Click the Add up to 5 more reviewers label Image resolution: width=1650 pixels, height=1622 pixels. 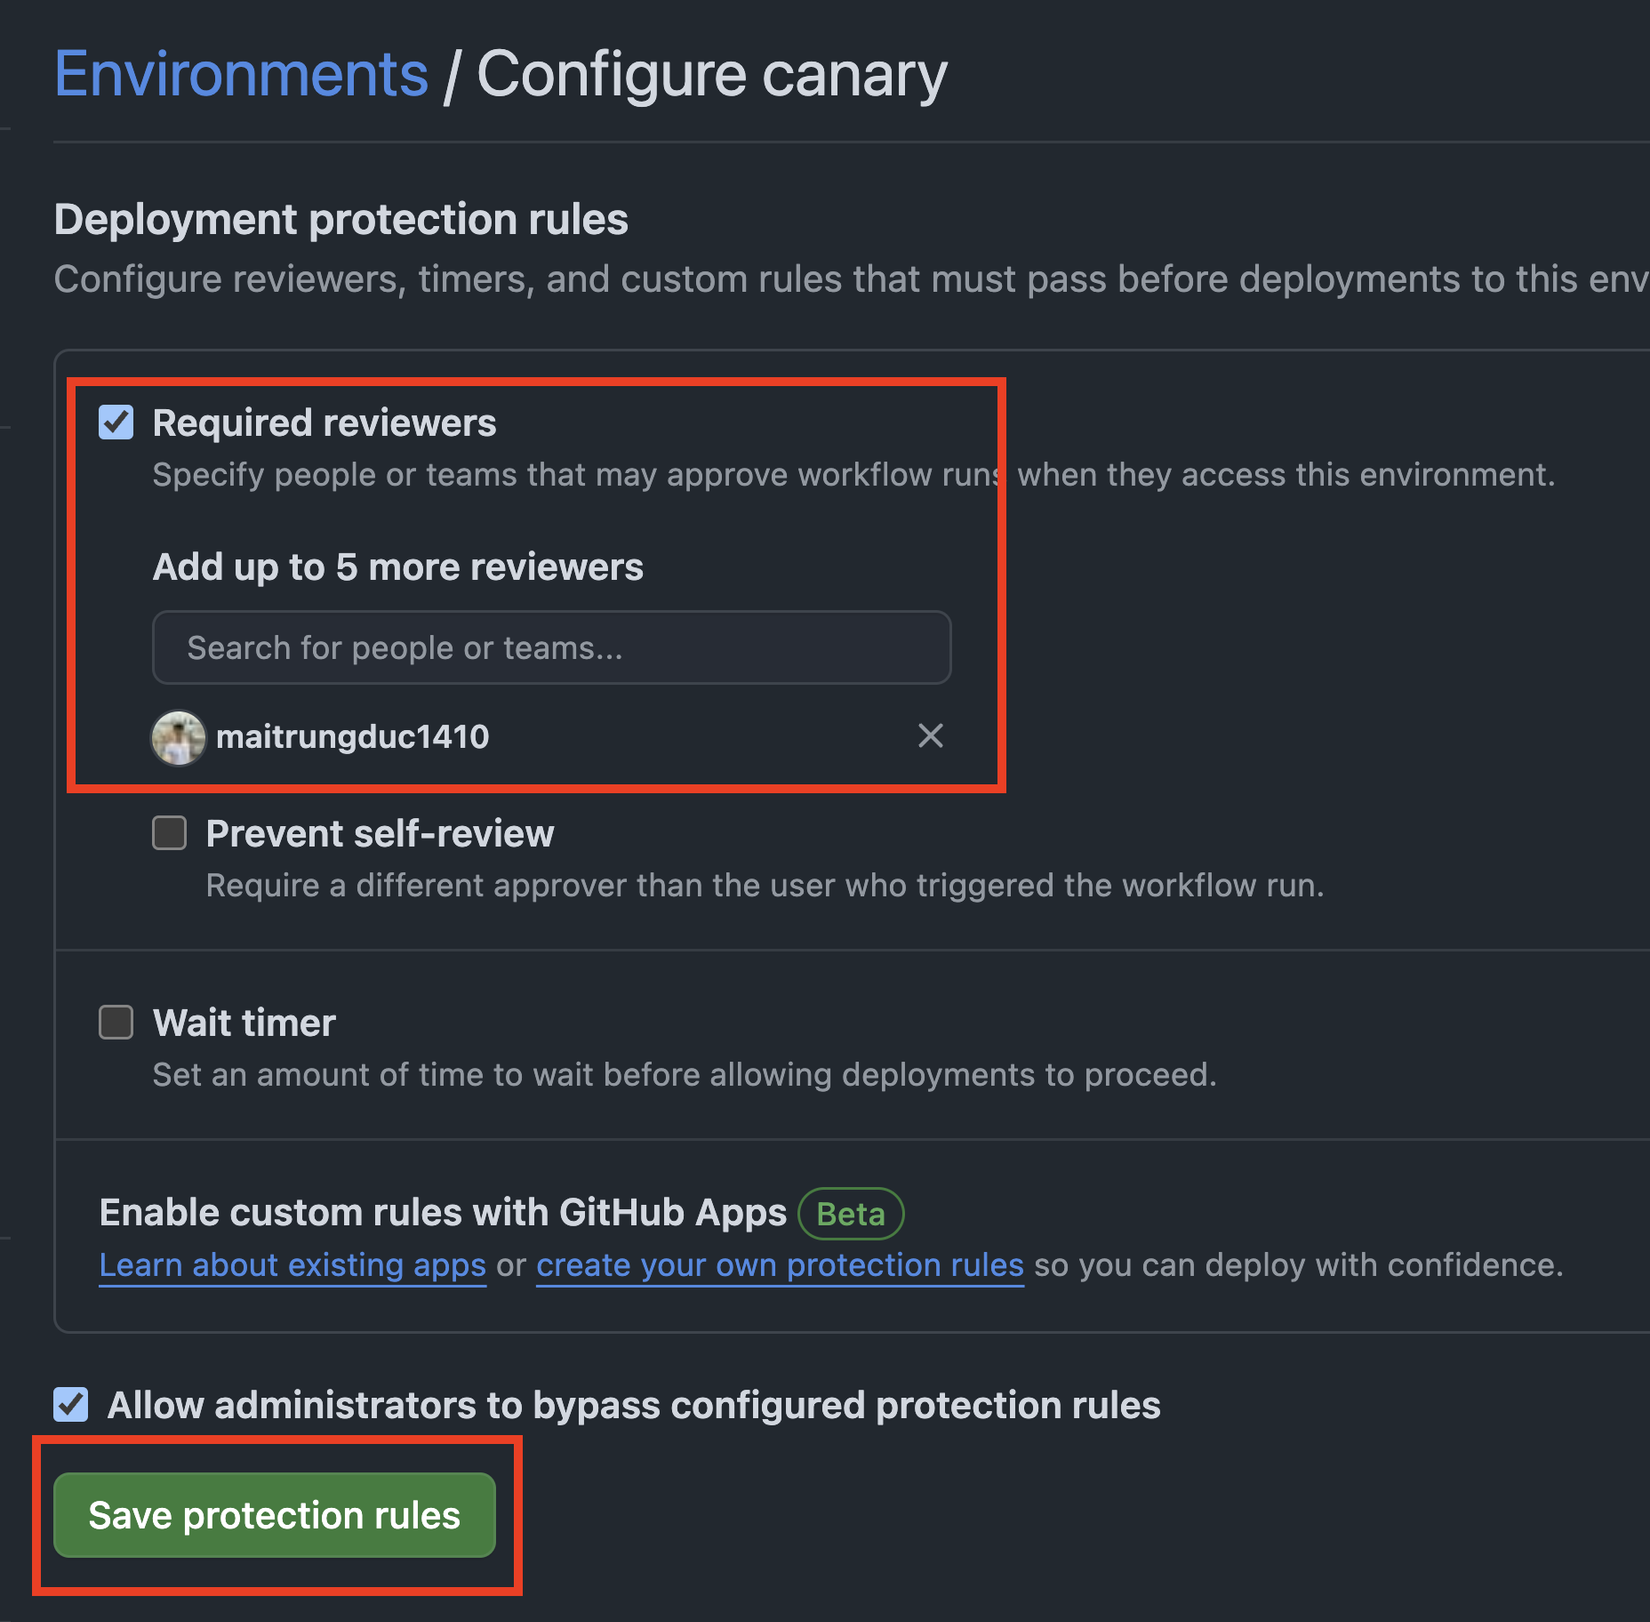point(397,567)
